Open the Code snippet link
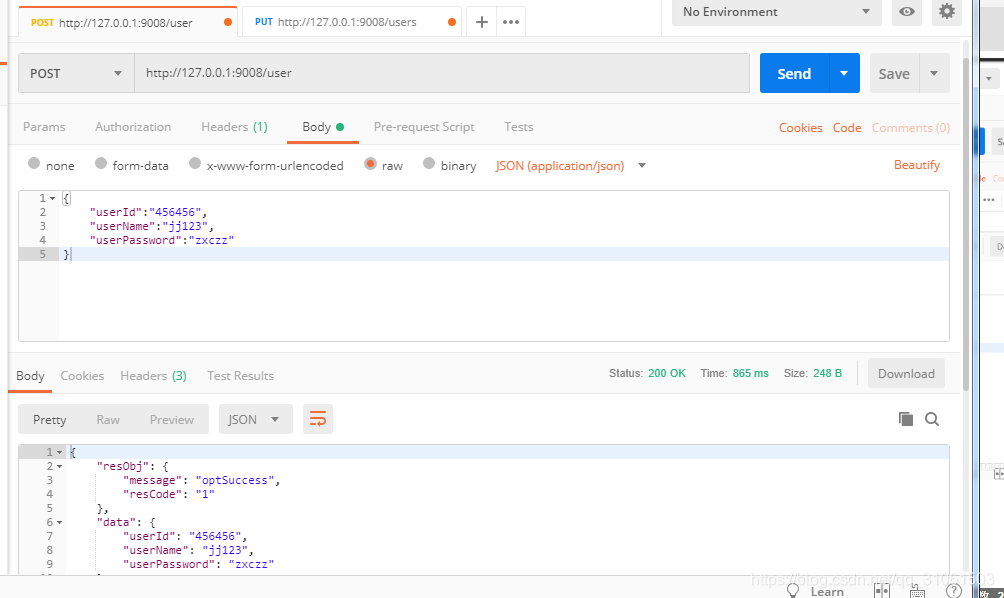The image size is (1004, 598). pos(846,127)
